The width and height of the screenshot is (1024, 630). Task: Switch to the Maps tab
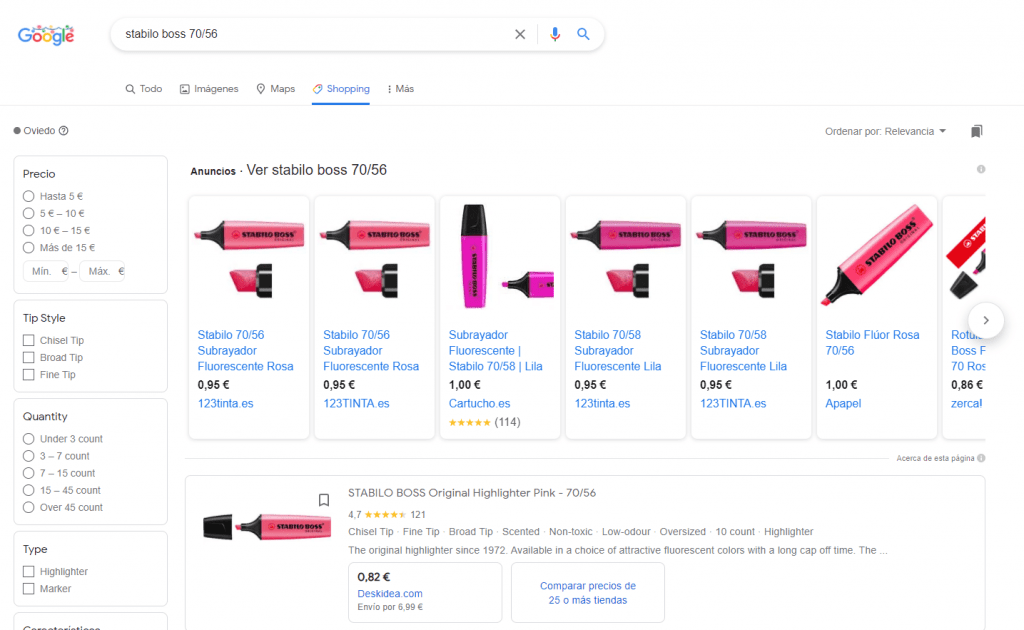pos(275,89)
